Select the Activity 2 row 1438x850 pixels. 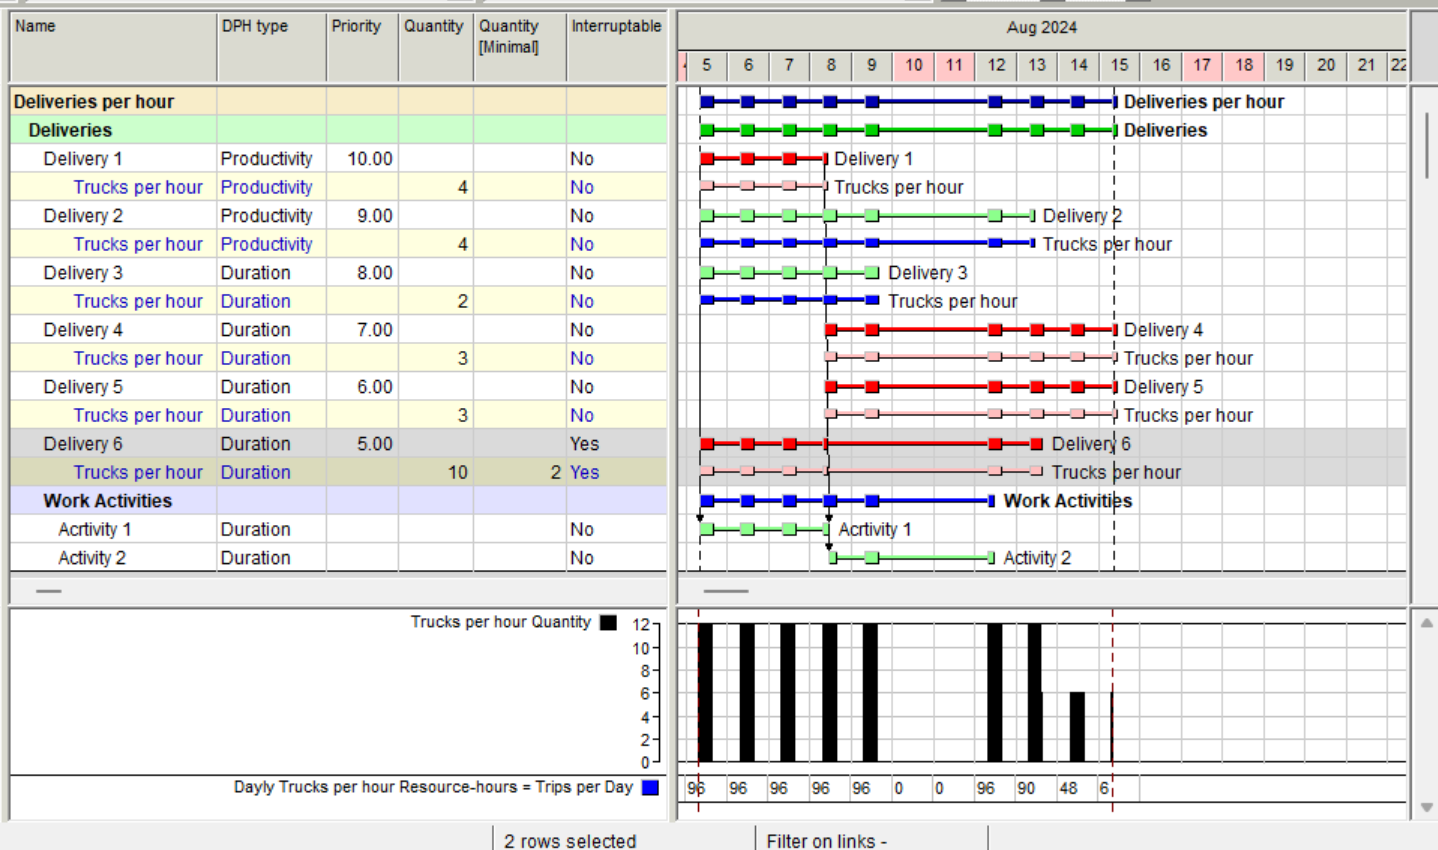pos(338,558)
